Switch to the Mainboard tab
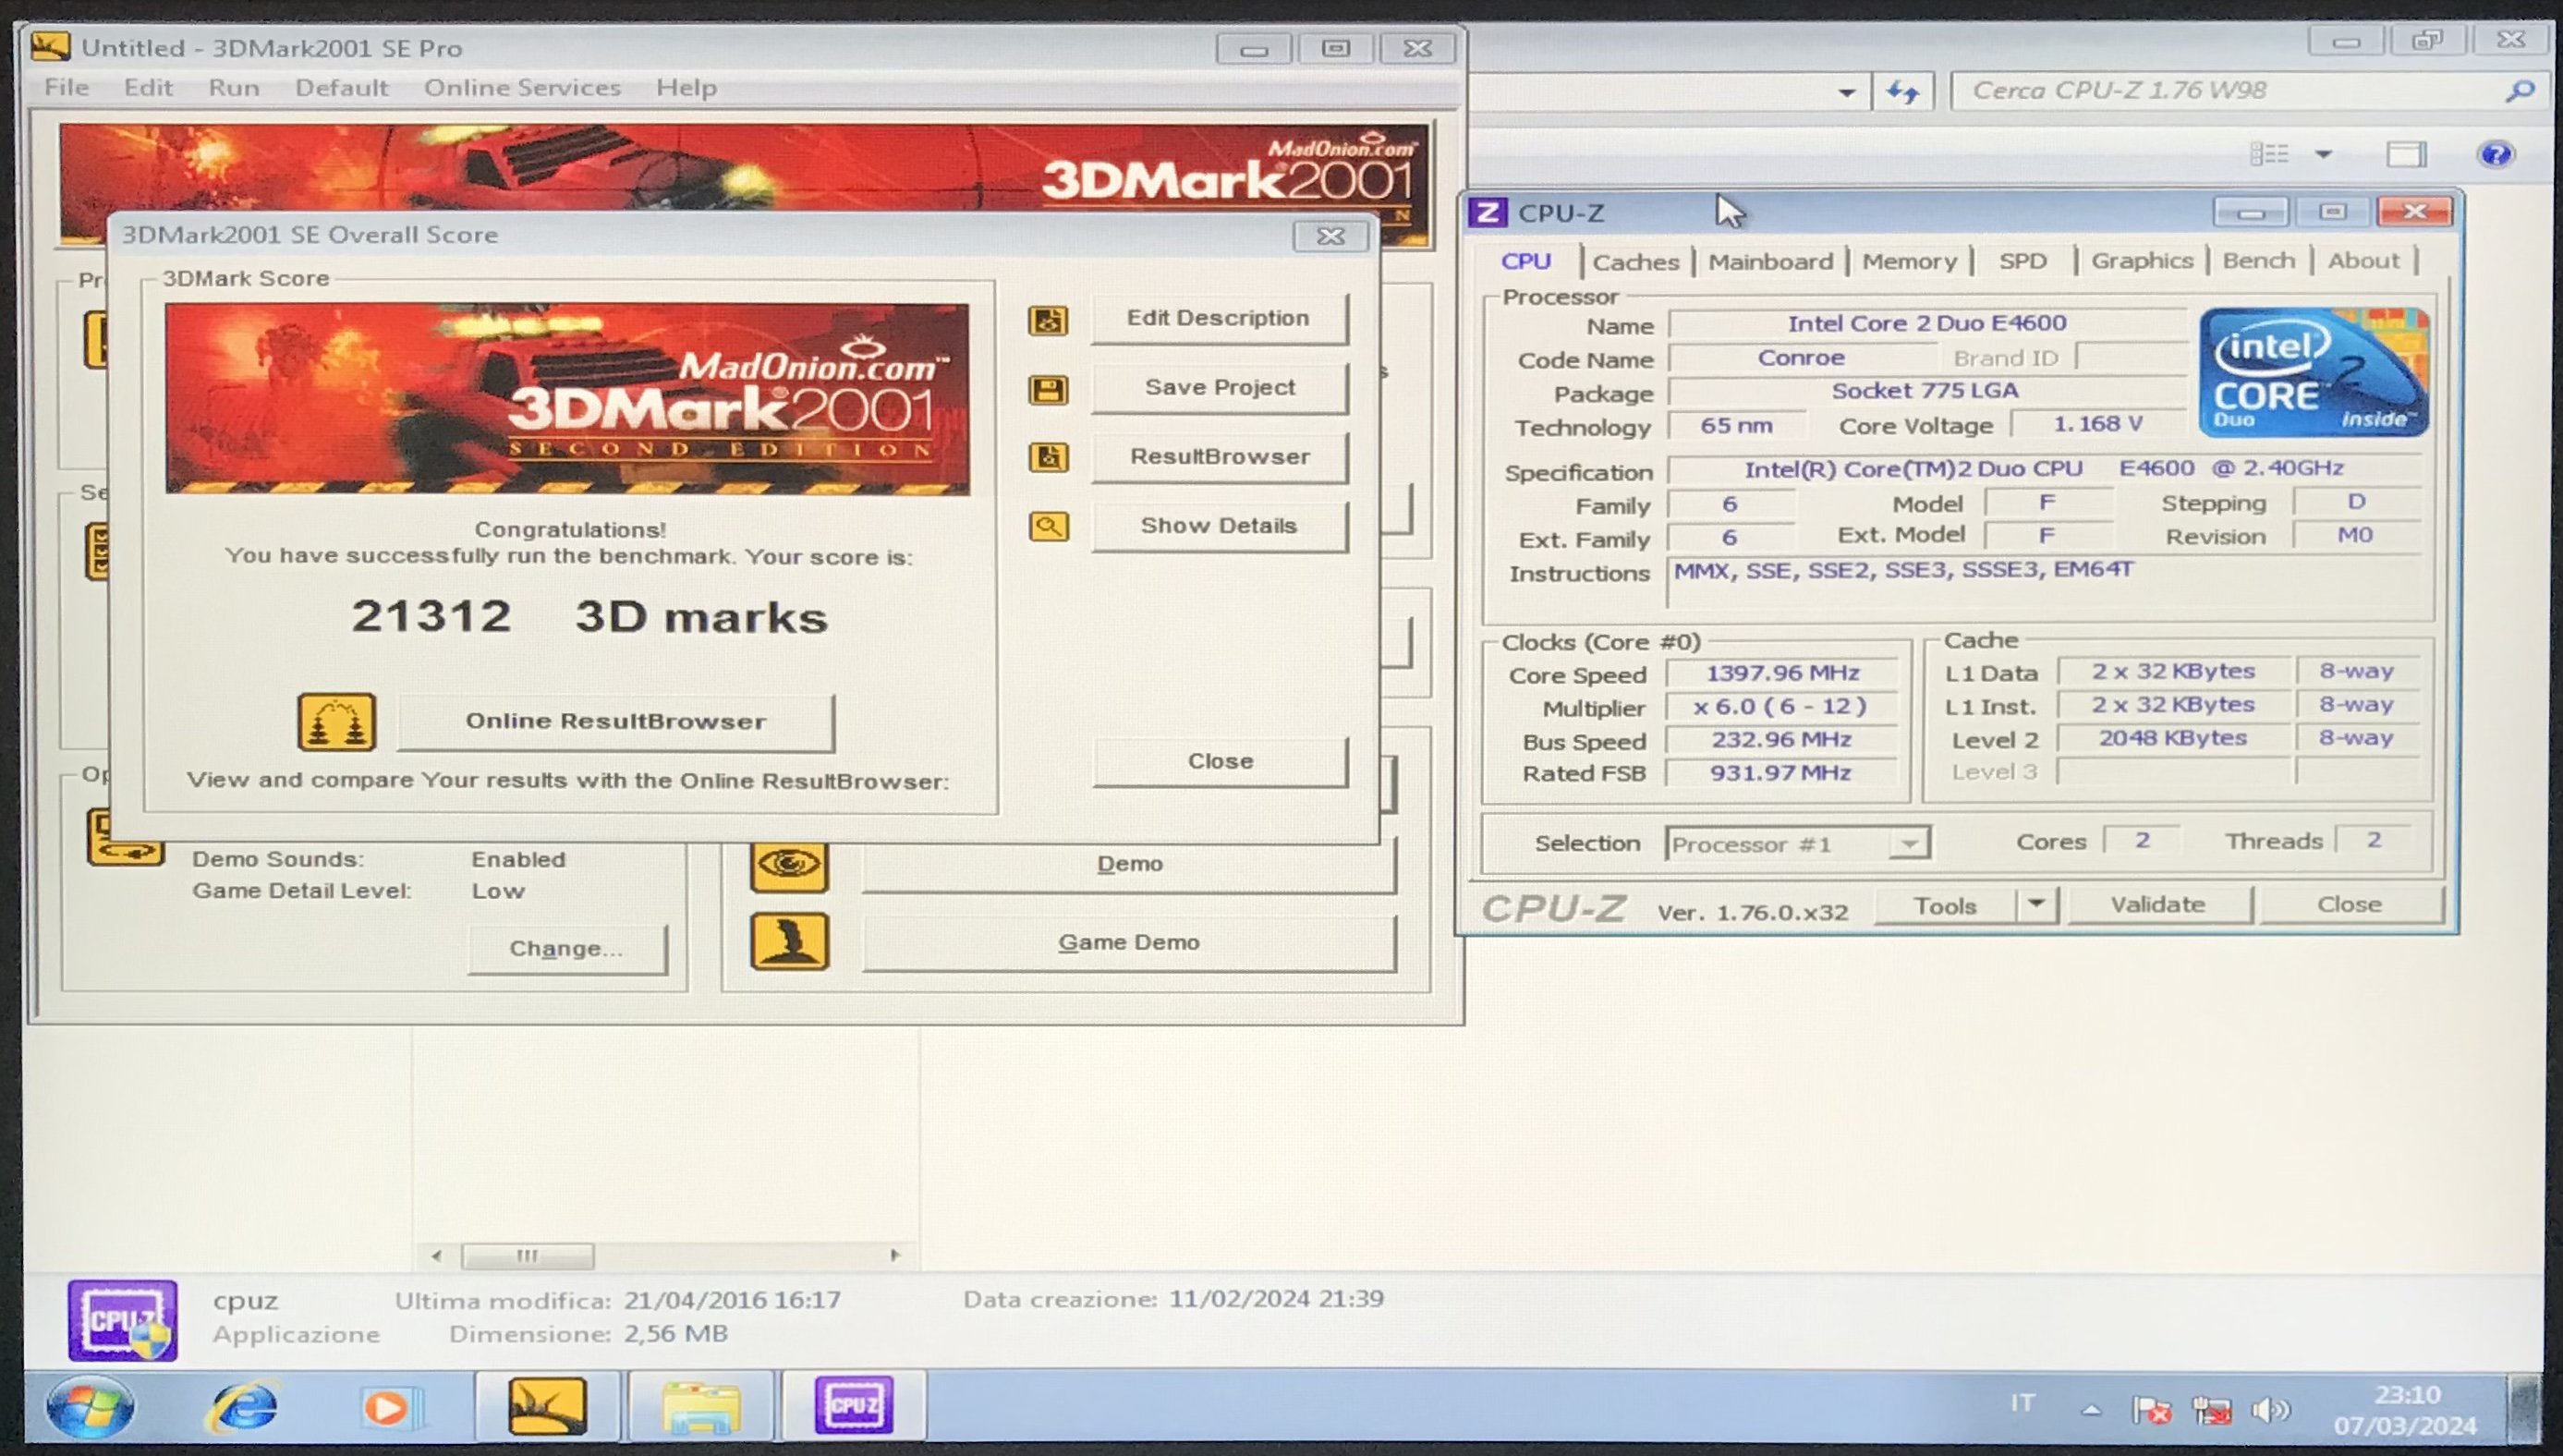This screenshot has height=1456, width=2563. coord(1769,262)
